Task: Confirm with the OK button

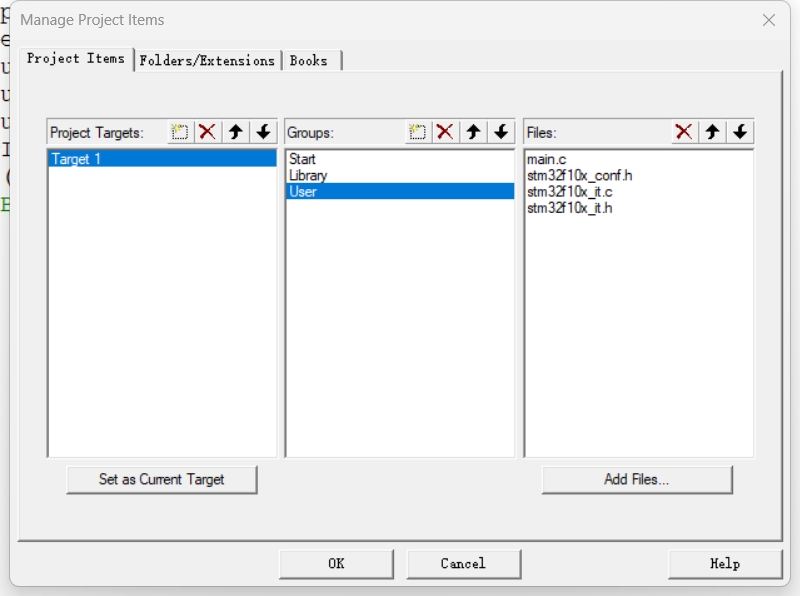Action: [336, 564]
